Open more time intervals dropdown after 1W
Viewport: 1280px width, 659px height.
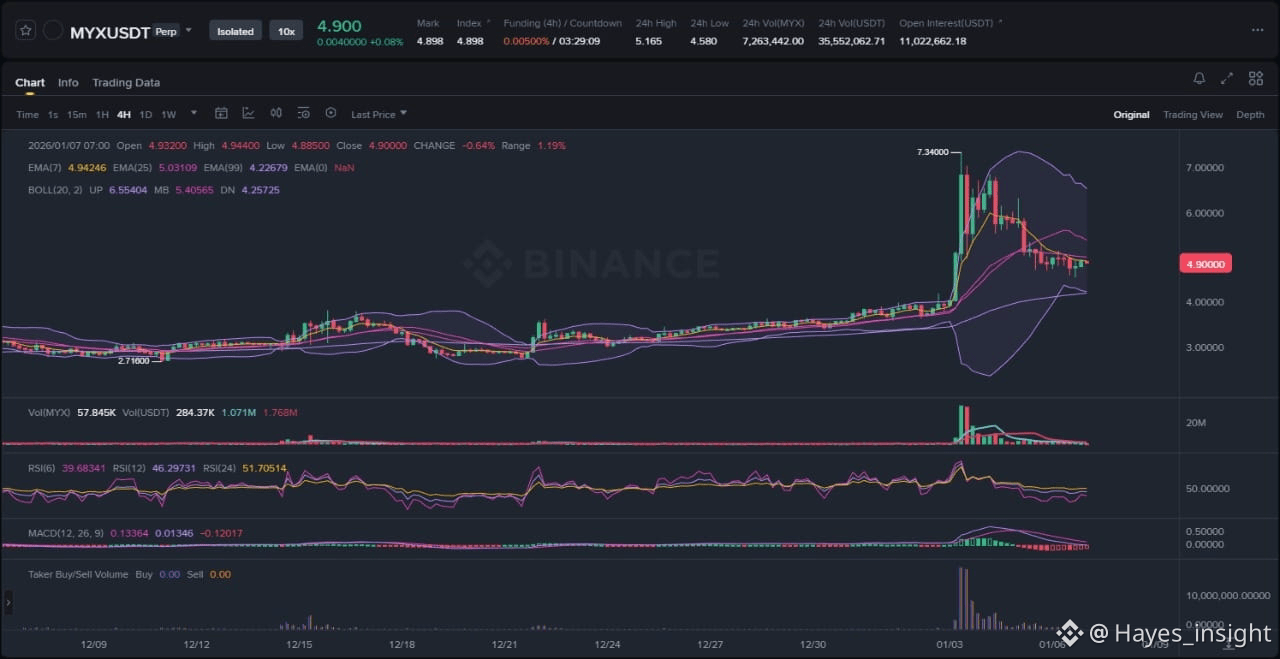(193, 114)
